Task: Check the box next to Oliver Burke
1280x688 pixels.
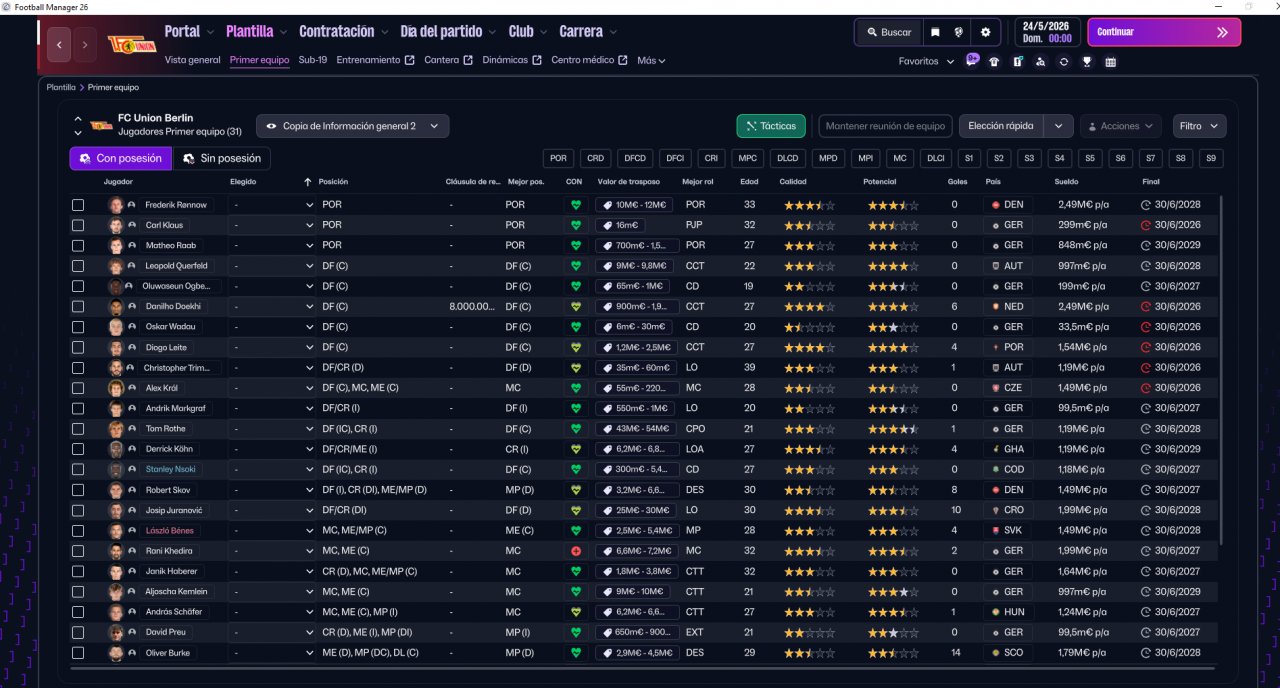Action: pyautogui.click(x=78, y=653)
